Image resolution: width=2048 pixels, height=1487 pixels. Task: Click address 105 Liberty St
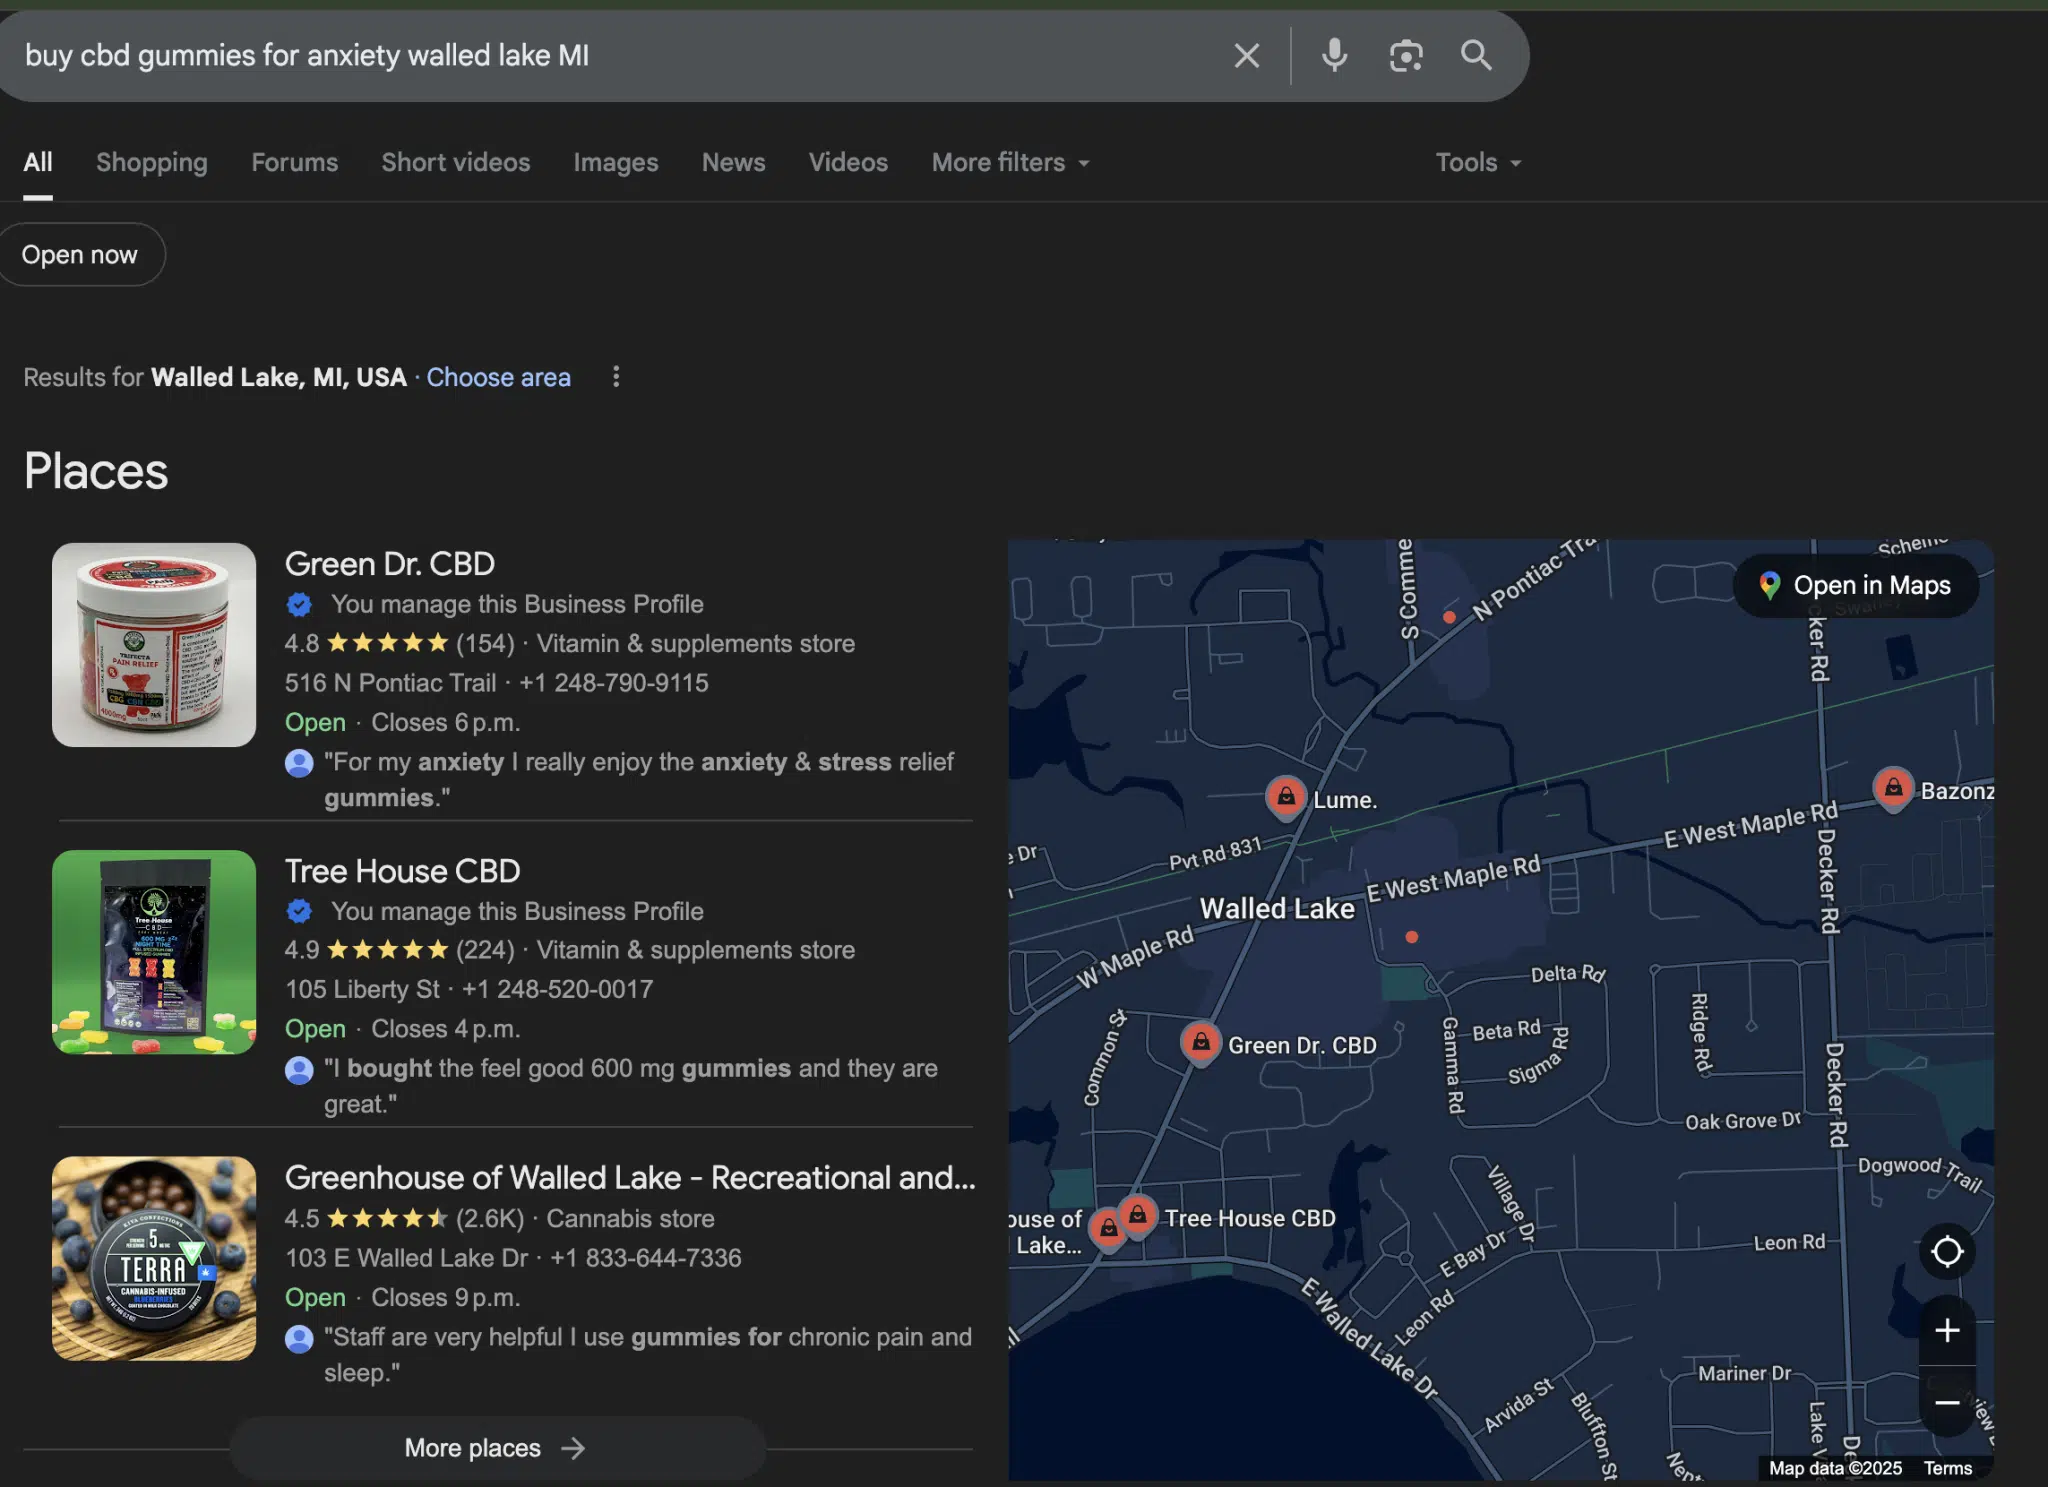click(x=362, y=989)
